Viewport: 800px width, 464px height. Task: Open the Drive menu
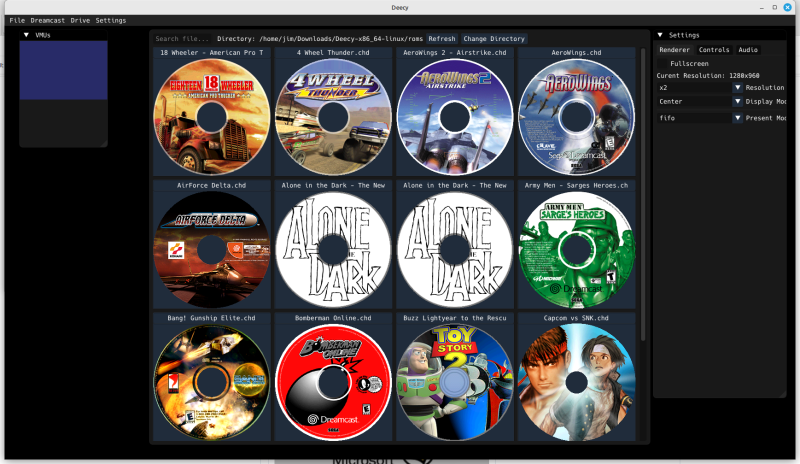coord(80,20)
